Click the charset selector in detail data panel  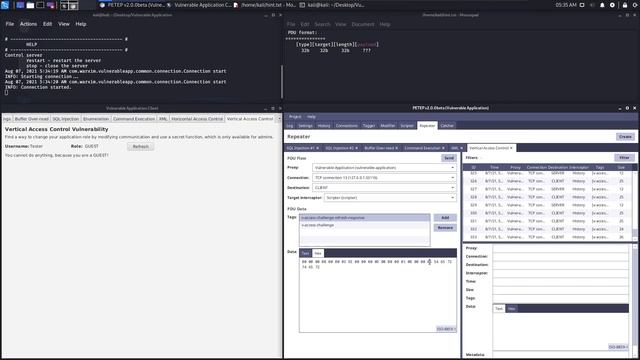(618, 347)
